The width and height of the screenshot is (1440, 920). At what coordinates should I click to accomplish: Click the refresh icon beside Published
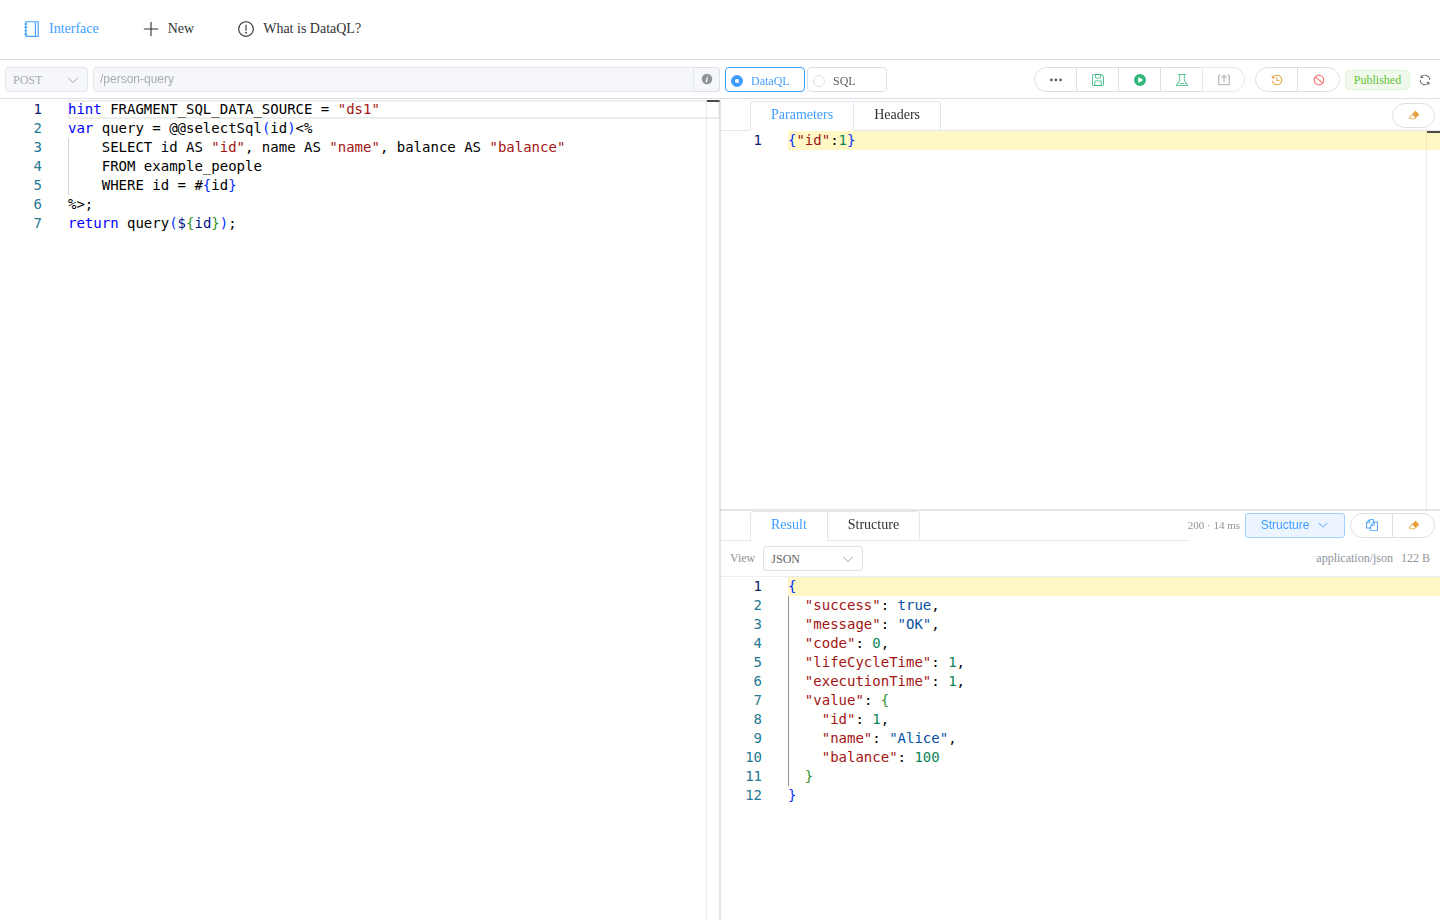point(1425,80)
